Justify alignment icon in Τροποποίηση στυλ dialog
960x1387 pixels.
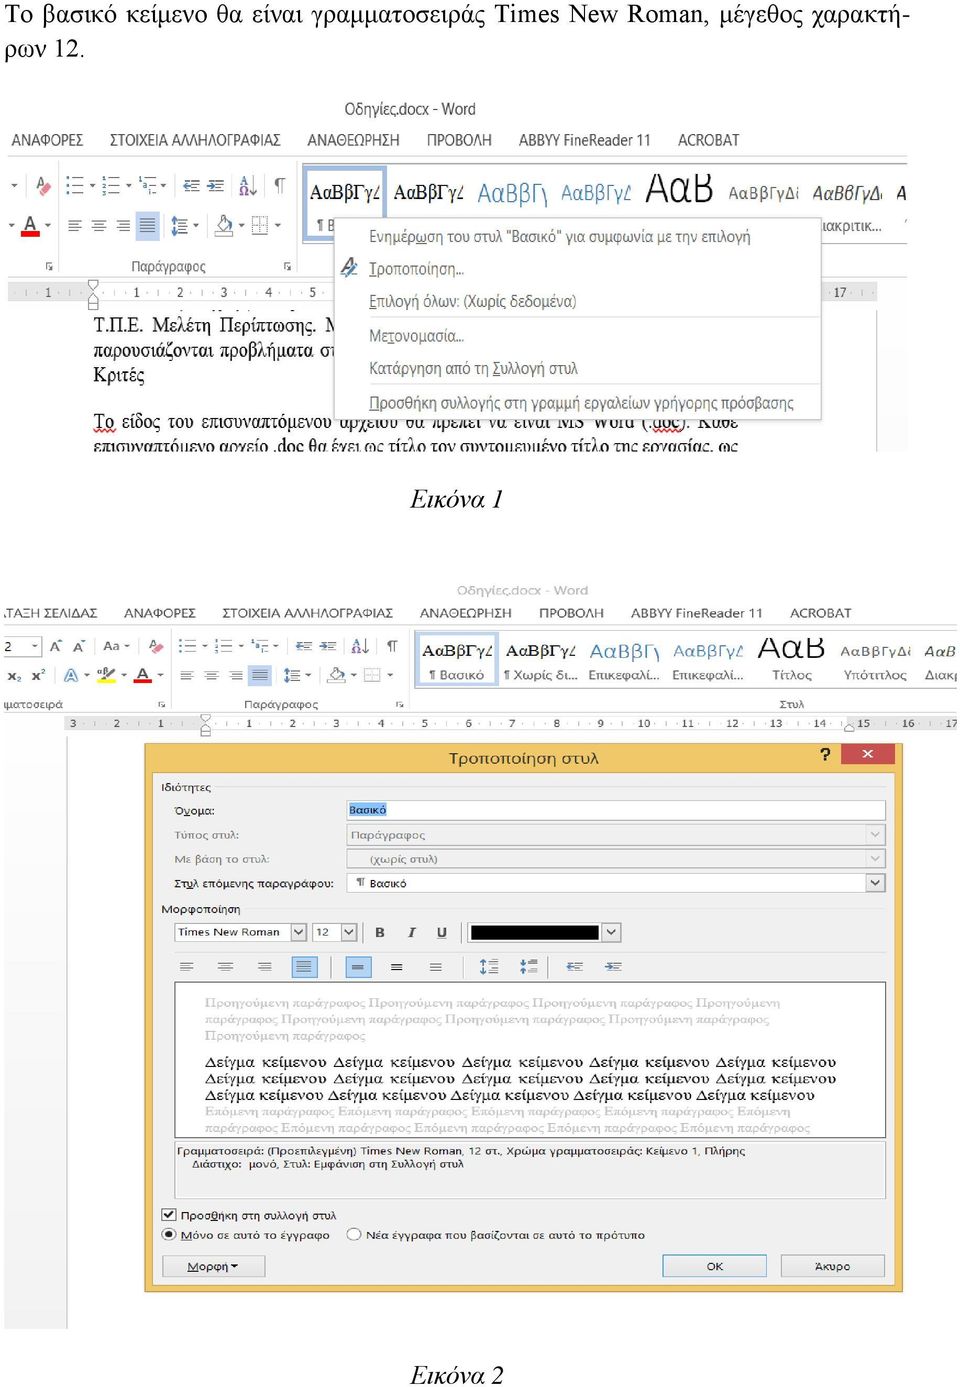pyautogui.click(x=304, y=967)
